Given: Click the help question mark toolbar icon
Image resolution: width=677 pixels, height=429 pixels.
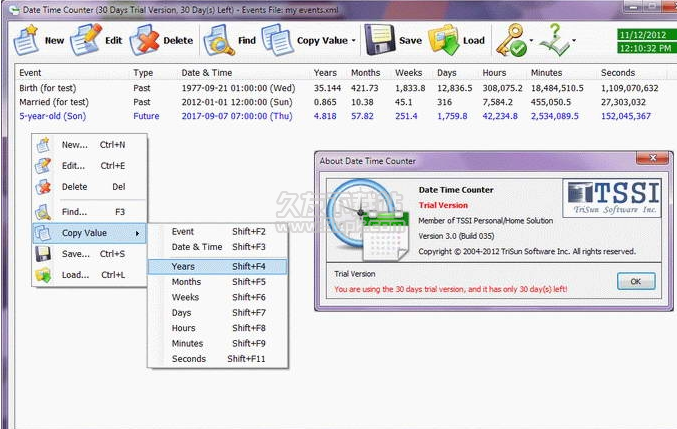Looking at the screenshot, I should coord(554,40).
